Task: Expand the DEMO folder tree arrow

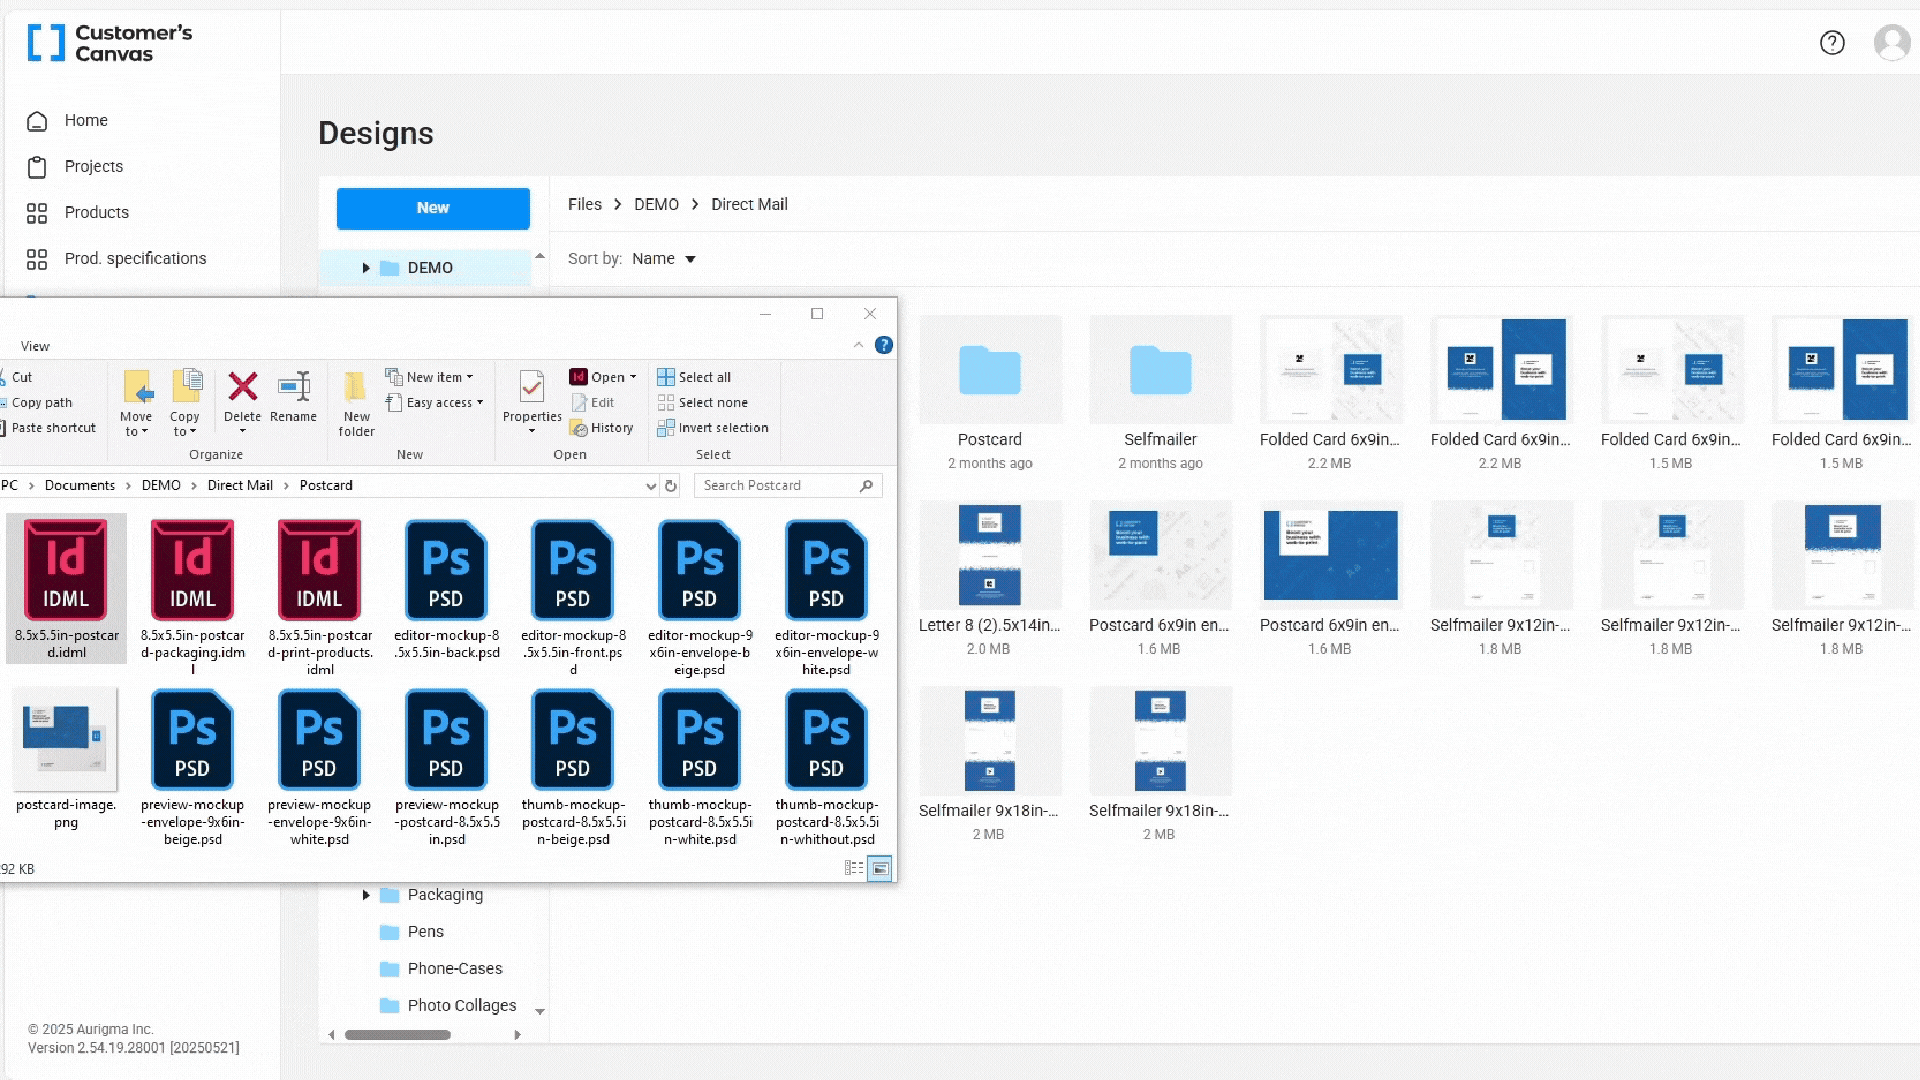Action: [366, 268]
